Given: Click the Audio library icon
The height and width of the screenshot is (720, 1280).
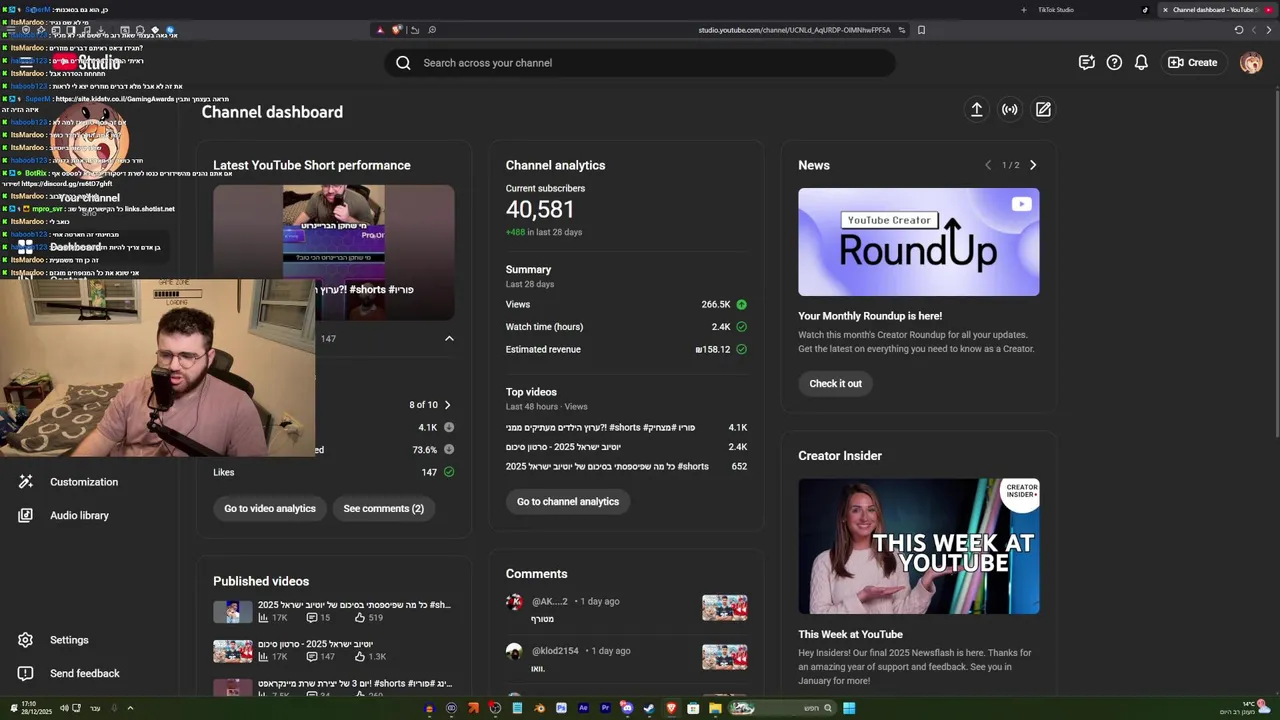Looking at the screenshot, I should pos(26,515).
